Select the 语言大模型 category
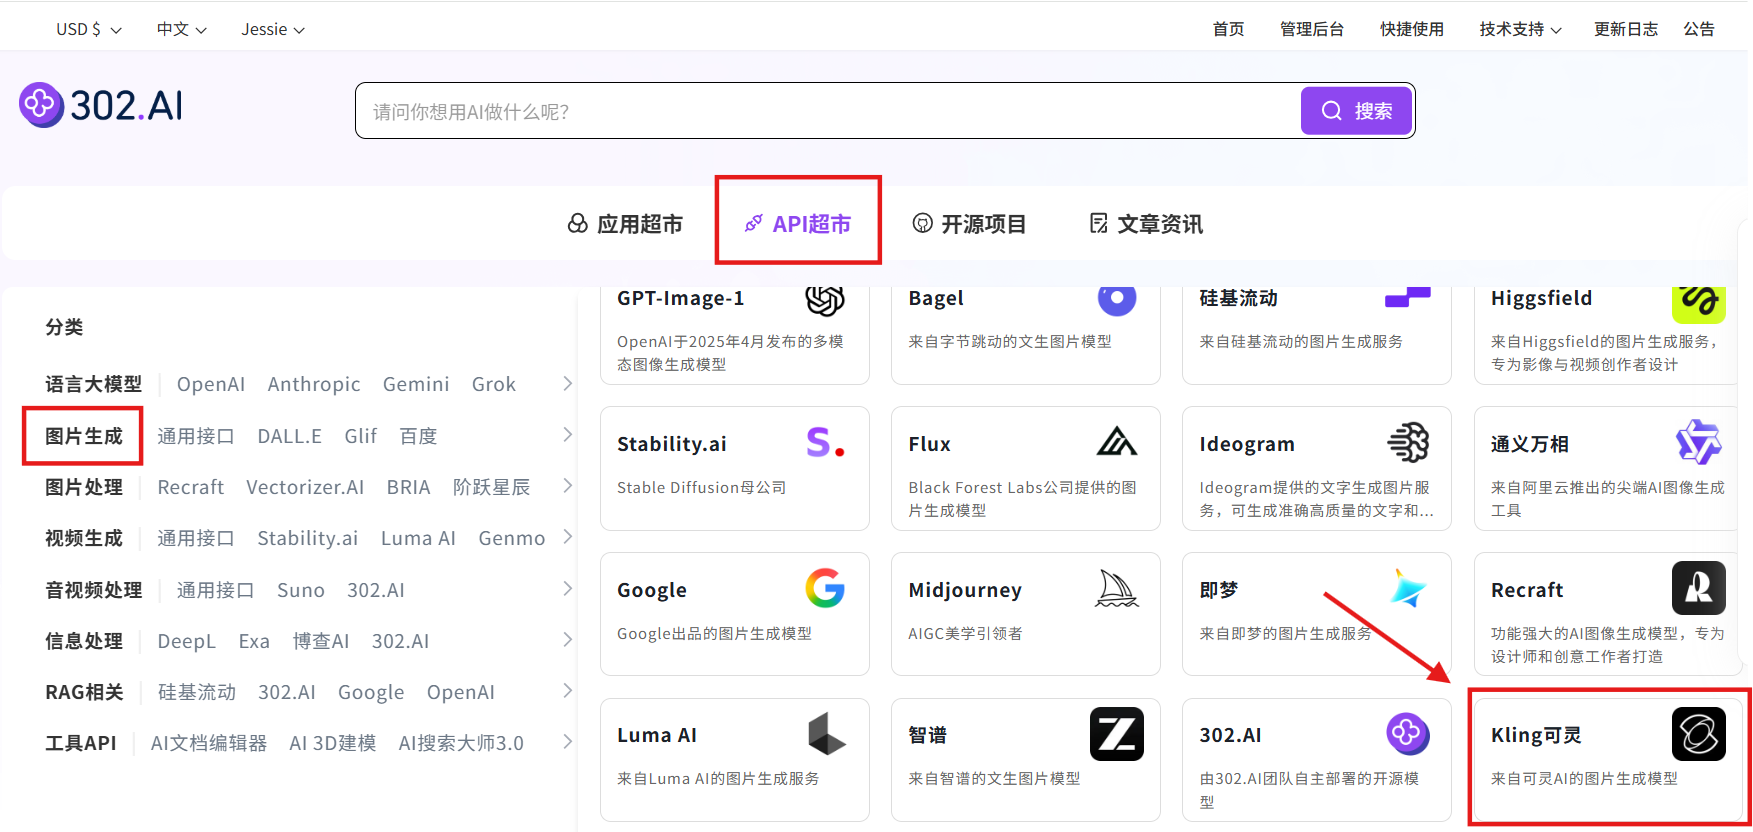Viewport: 1753px width, 832px height. click(x=93, y=384)
